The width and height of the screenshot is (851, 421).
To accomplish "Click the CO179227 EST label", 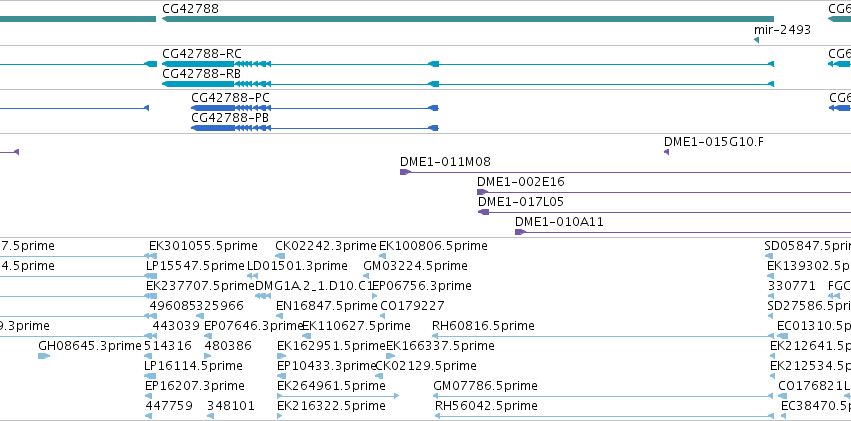I will 412,305.
